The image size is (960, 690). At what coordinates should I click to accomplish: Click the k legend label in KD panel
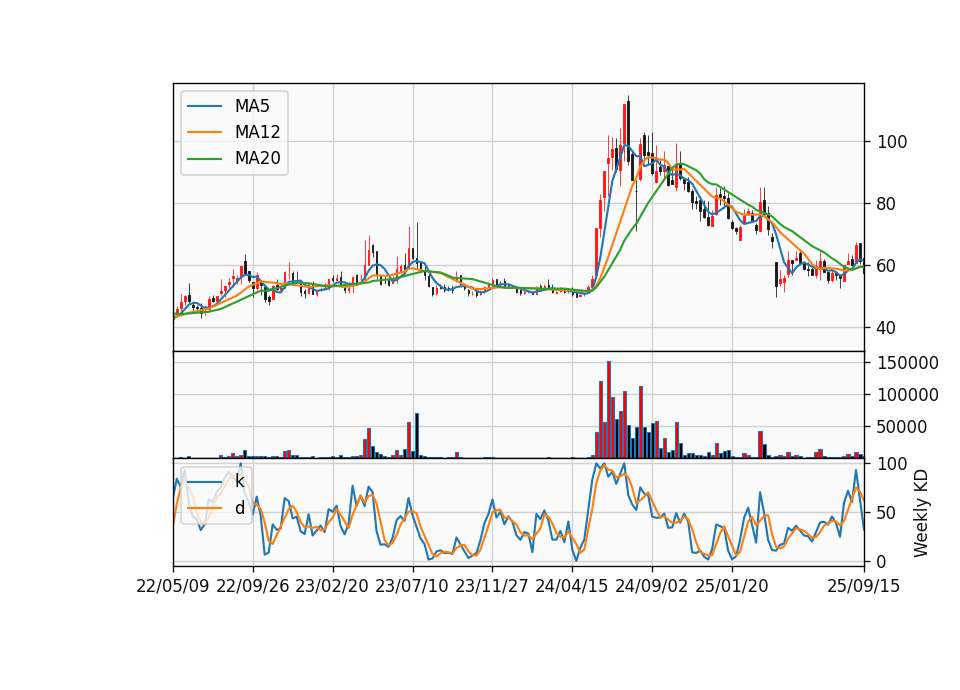pos(239,481)
